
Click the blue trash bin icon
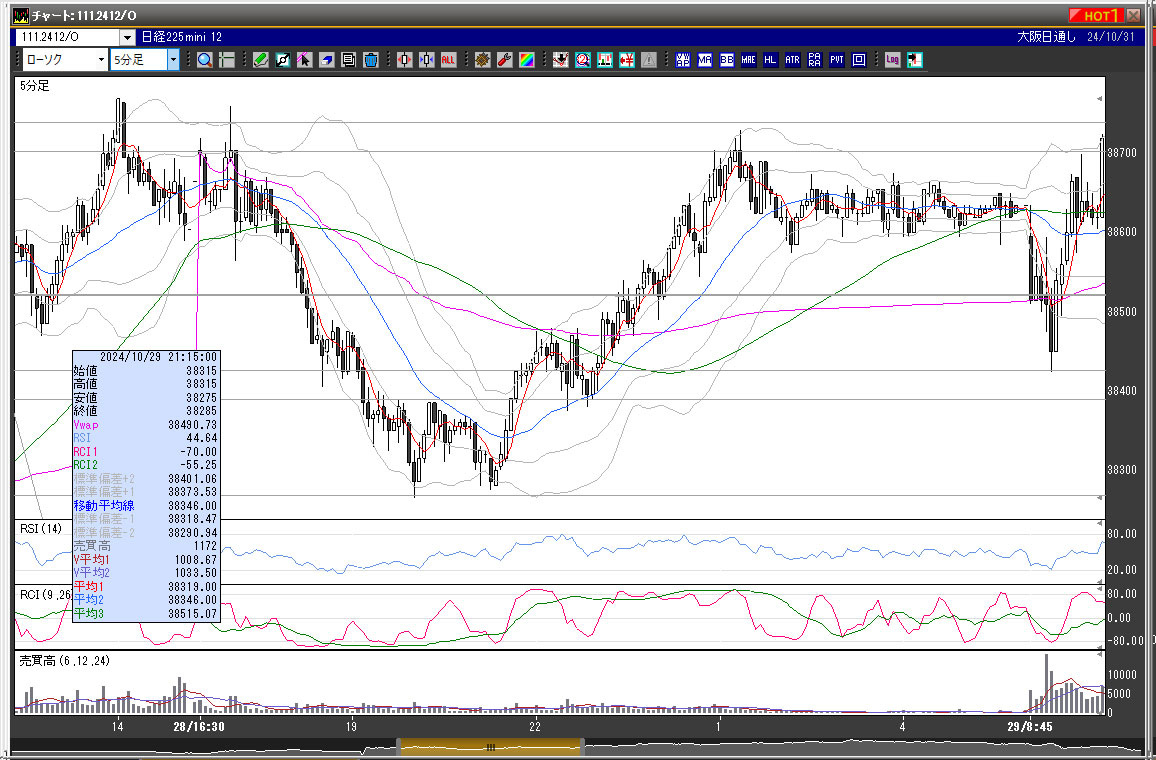point(371,60)
